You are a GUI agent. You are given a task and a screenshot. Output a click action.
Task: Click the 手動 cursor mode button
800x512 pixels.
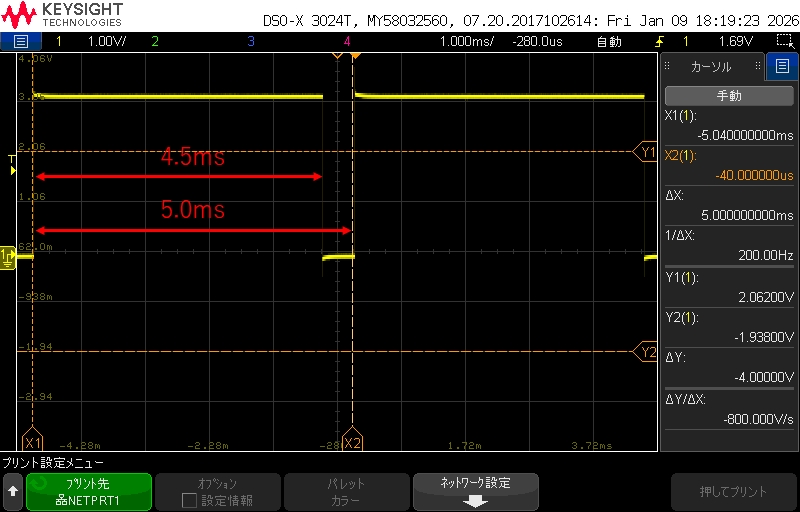coord(729,96)
